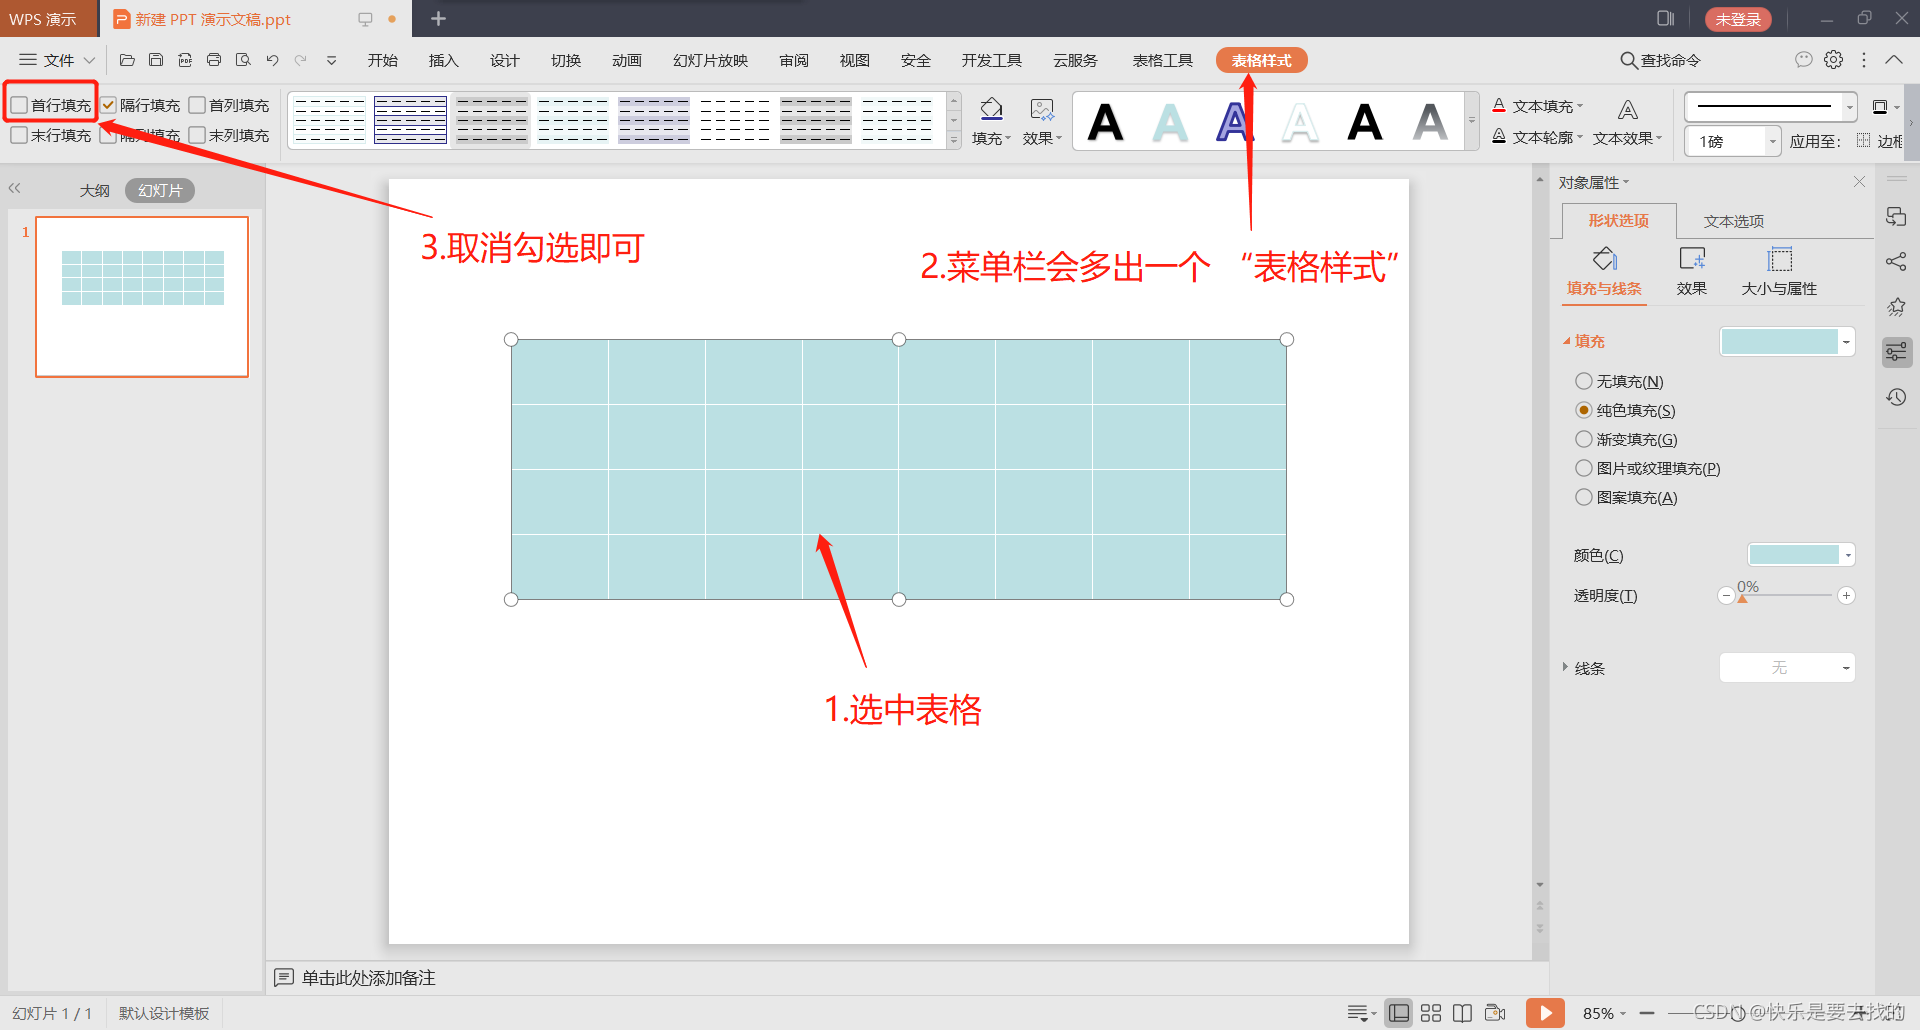Collapse the 填充 section
Viewport: 1920px width, 1030px height.
click(1566, 341)
